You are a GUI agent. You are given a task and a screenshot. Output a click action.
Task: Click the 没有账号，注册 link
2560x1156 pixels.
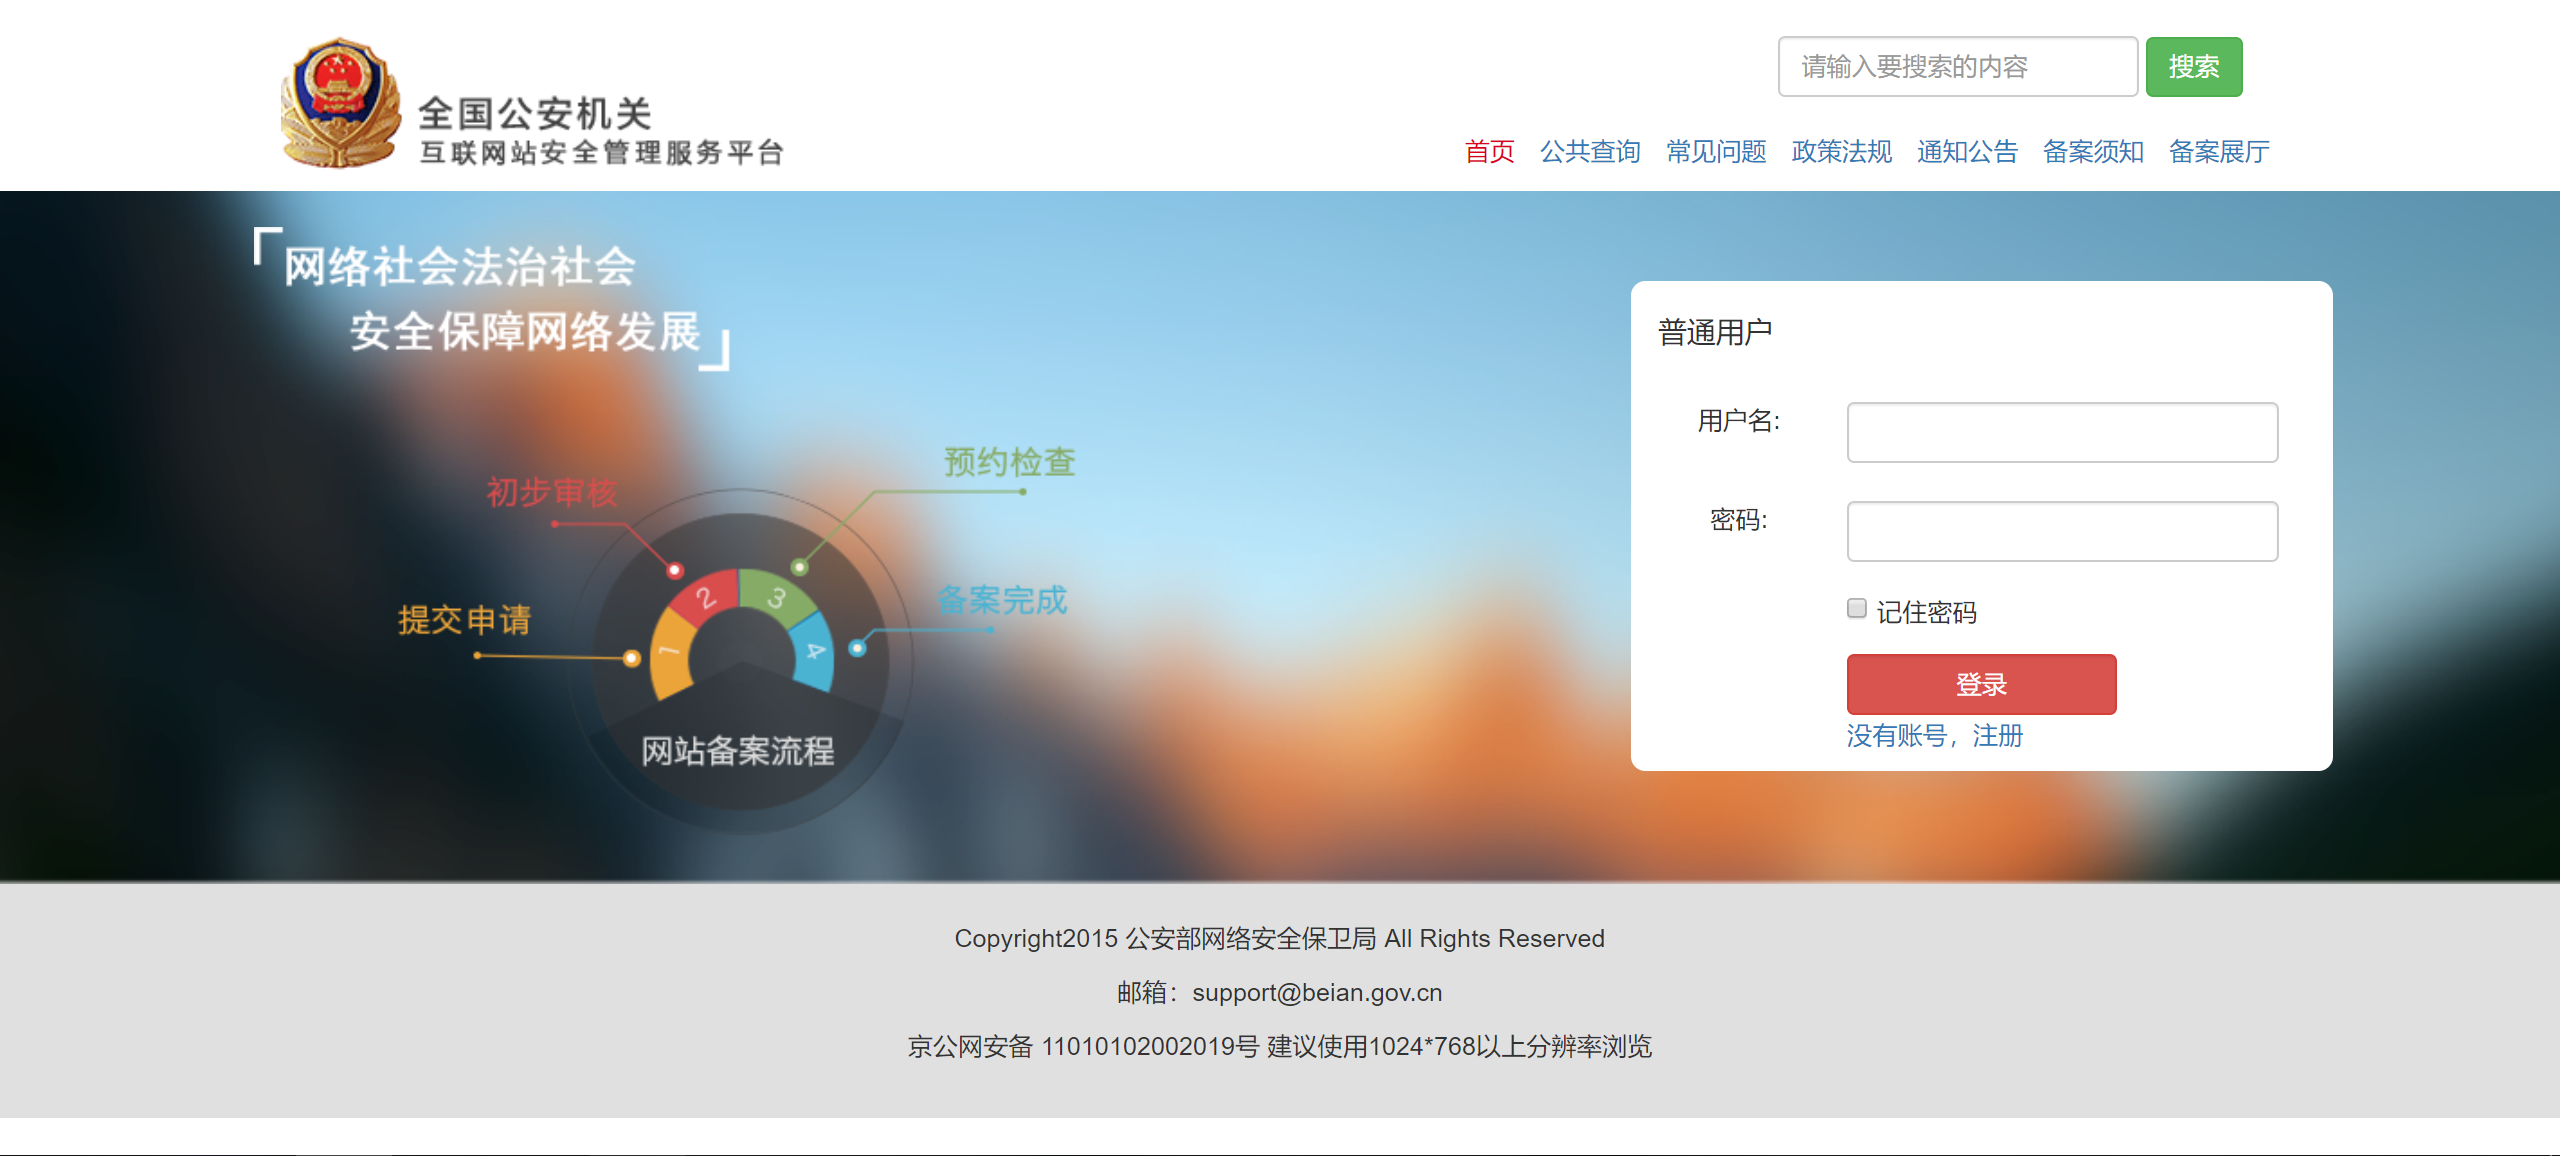tap(1935, 736)
